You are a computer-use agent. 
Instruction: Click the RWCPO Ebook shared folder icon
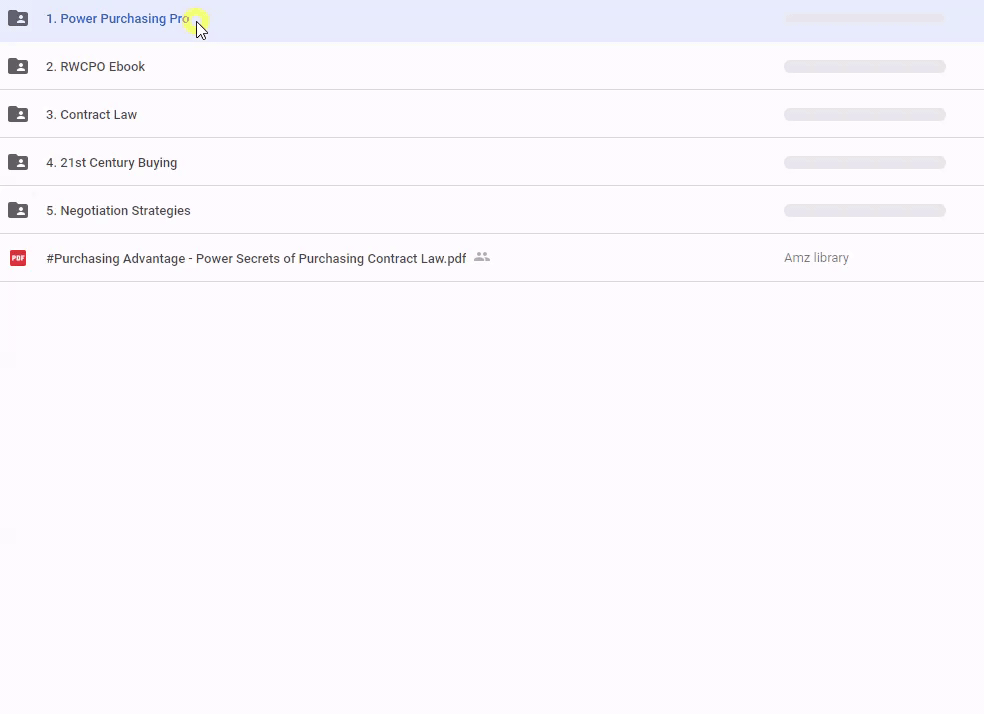point(18,66)
